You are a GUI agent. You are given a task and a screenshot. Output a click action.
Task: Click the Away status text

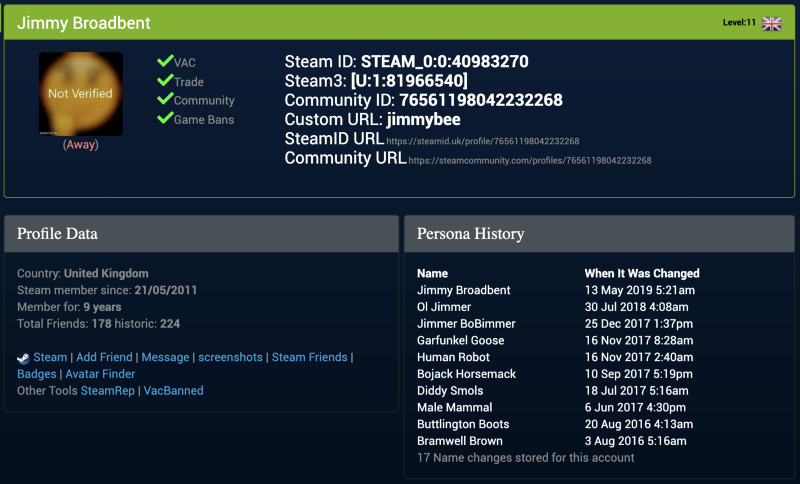(x=81, y=144)
